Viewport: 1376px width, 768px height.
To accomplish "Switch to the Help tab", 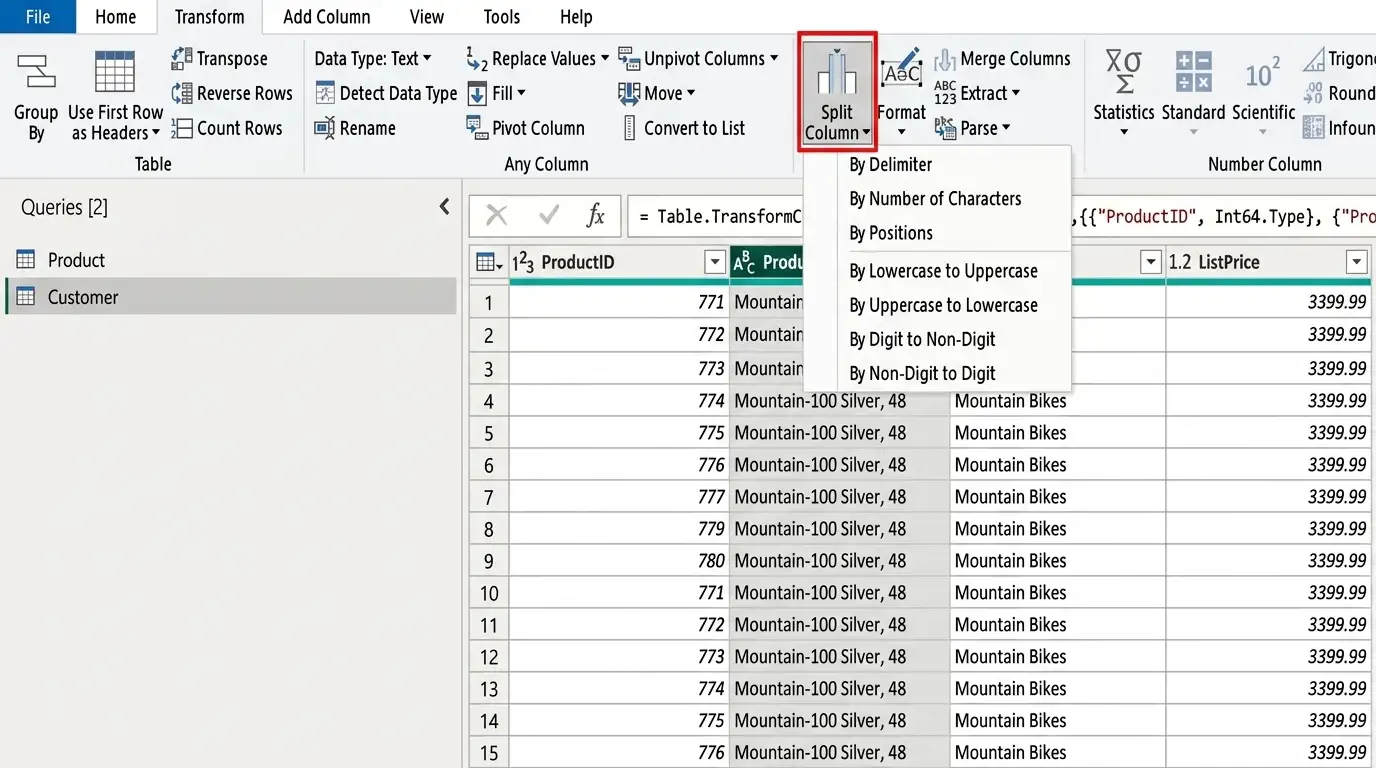I will coord(576,17).
